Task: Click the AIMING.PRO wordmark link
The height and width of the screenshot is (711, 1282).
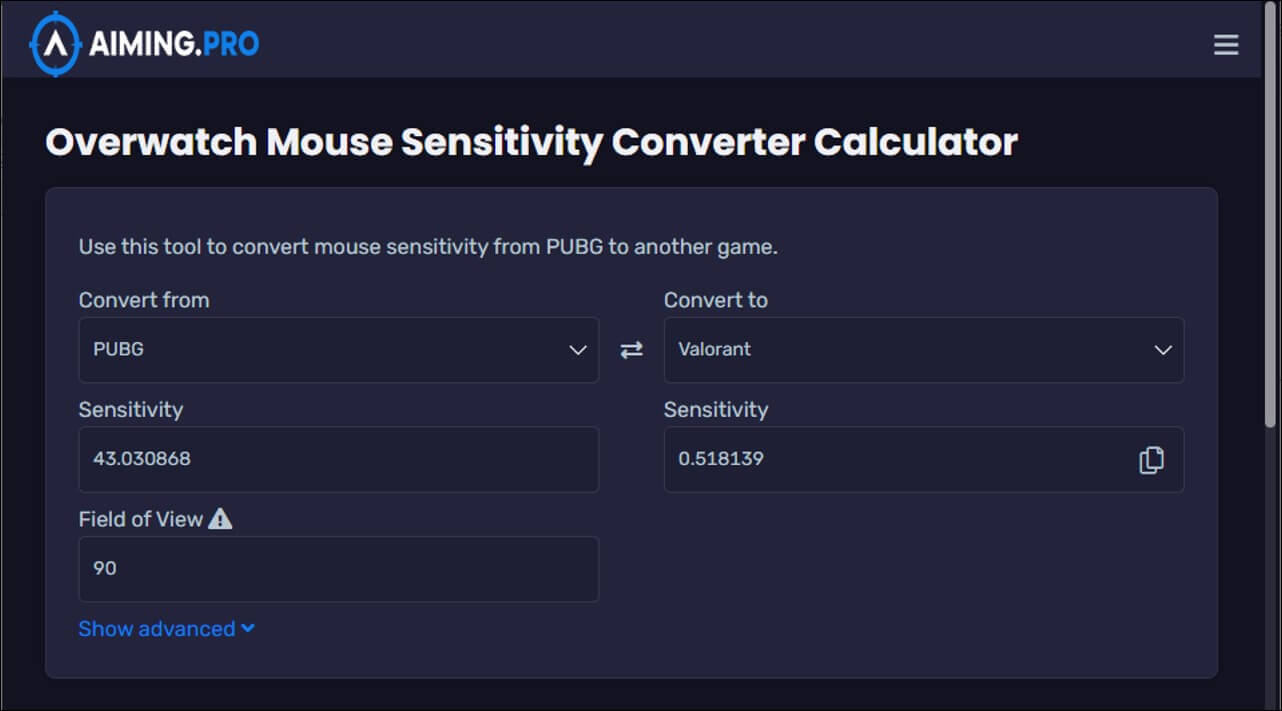Action: tap(174, 44)
